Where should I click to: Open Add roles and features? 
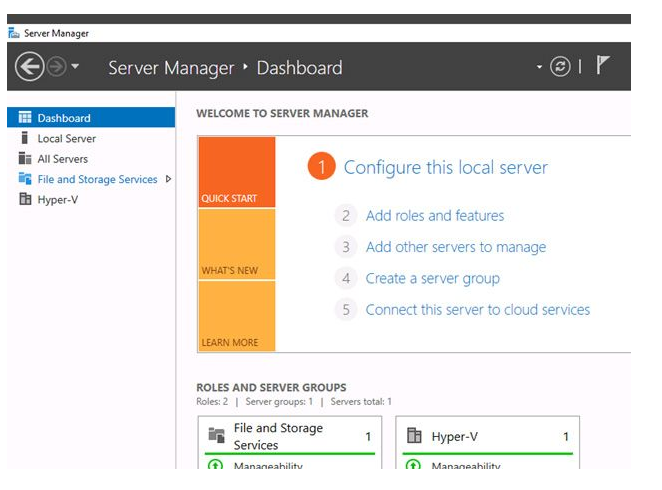pos(435,216)
